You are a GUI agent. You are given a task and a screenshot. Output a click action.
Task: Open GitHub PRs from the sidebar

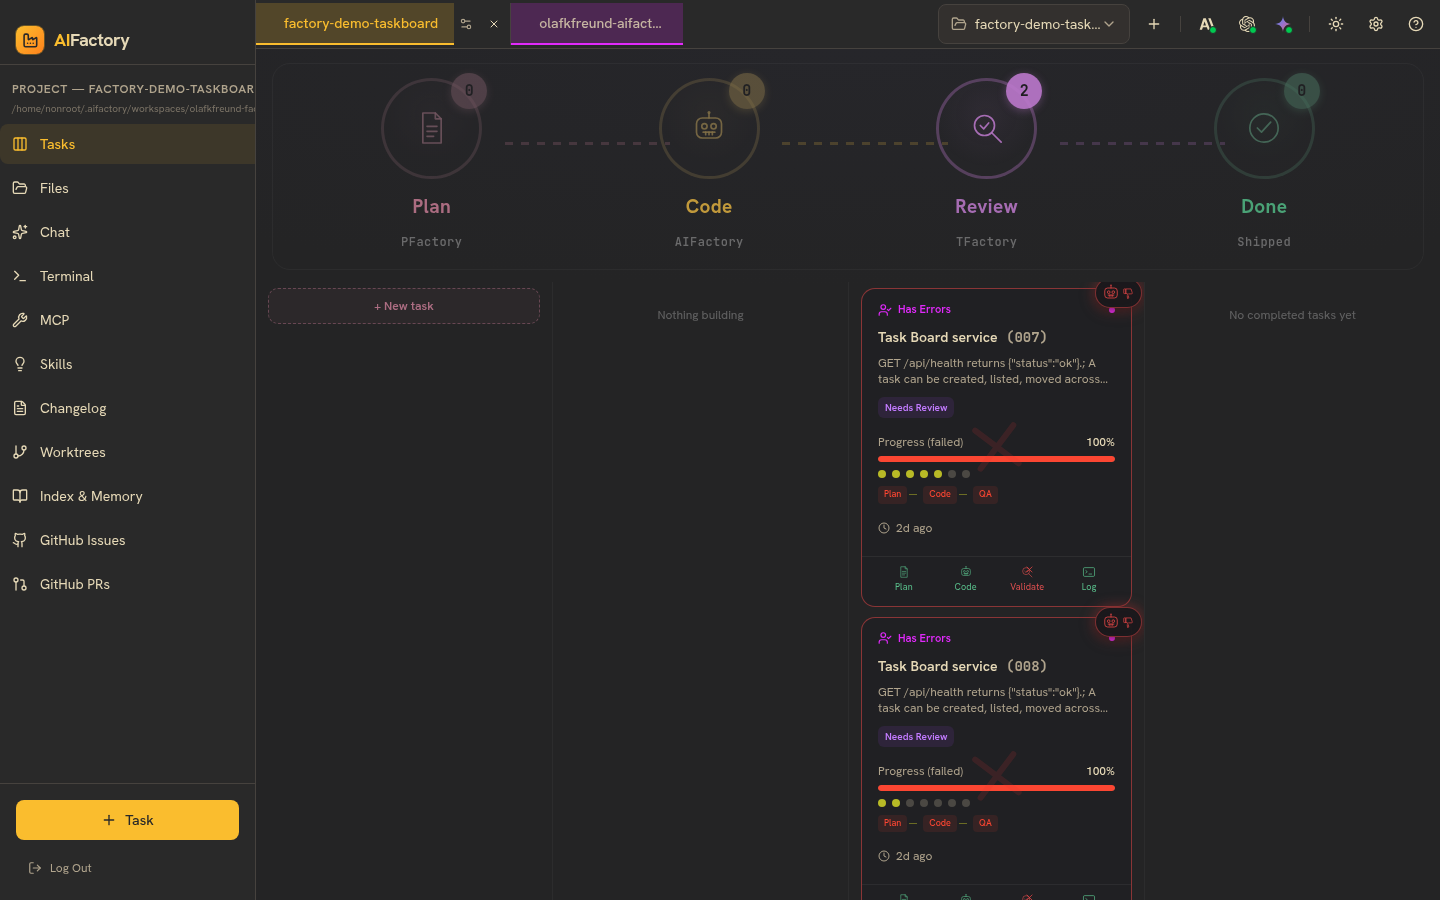coord(128,584)
